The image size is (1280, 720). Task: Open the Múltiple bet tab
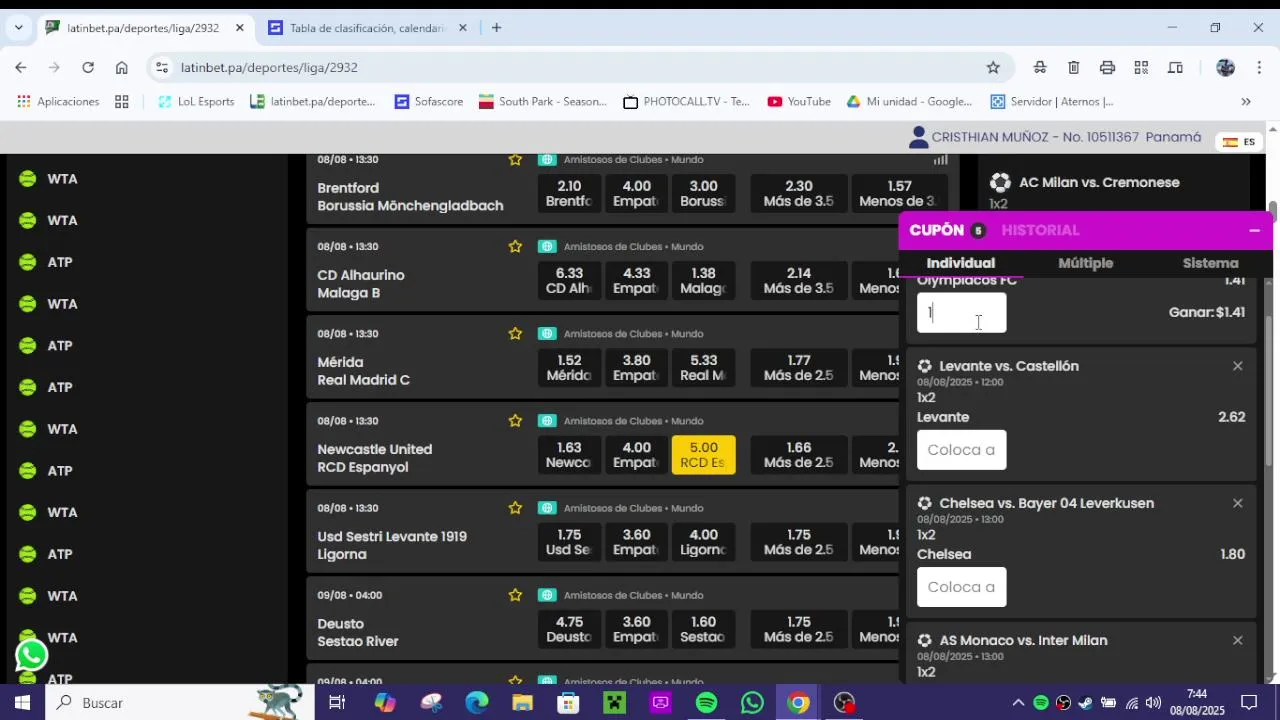(1085, 263)
